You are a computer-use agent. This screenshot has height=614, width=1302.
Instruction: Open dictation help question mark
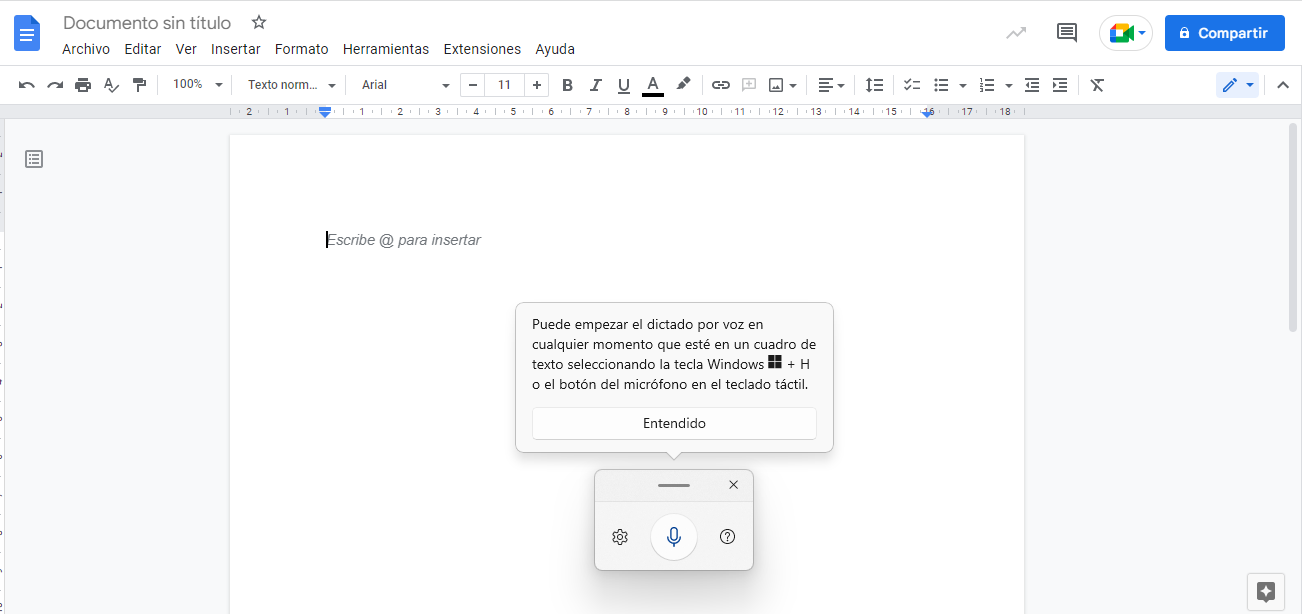point(728,537)
